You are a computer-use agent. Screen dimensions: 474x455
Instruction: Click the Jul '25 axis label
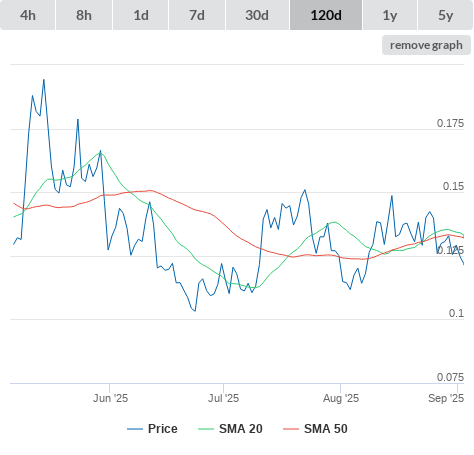[x=223, y=398]
